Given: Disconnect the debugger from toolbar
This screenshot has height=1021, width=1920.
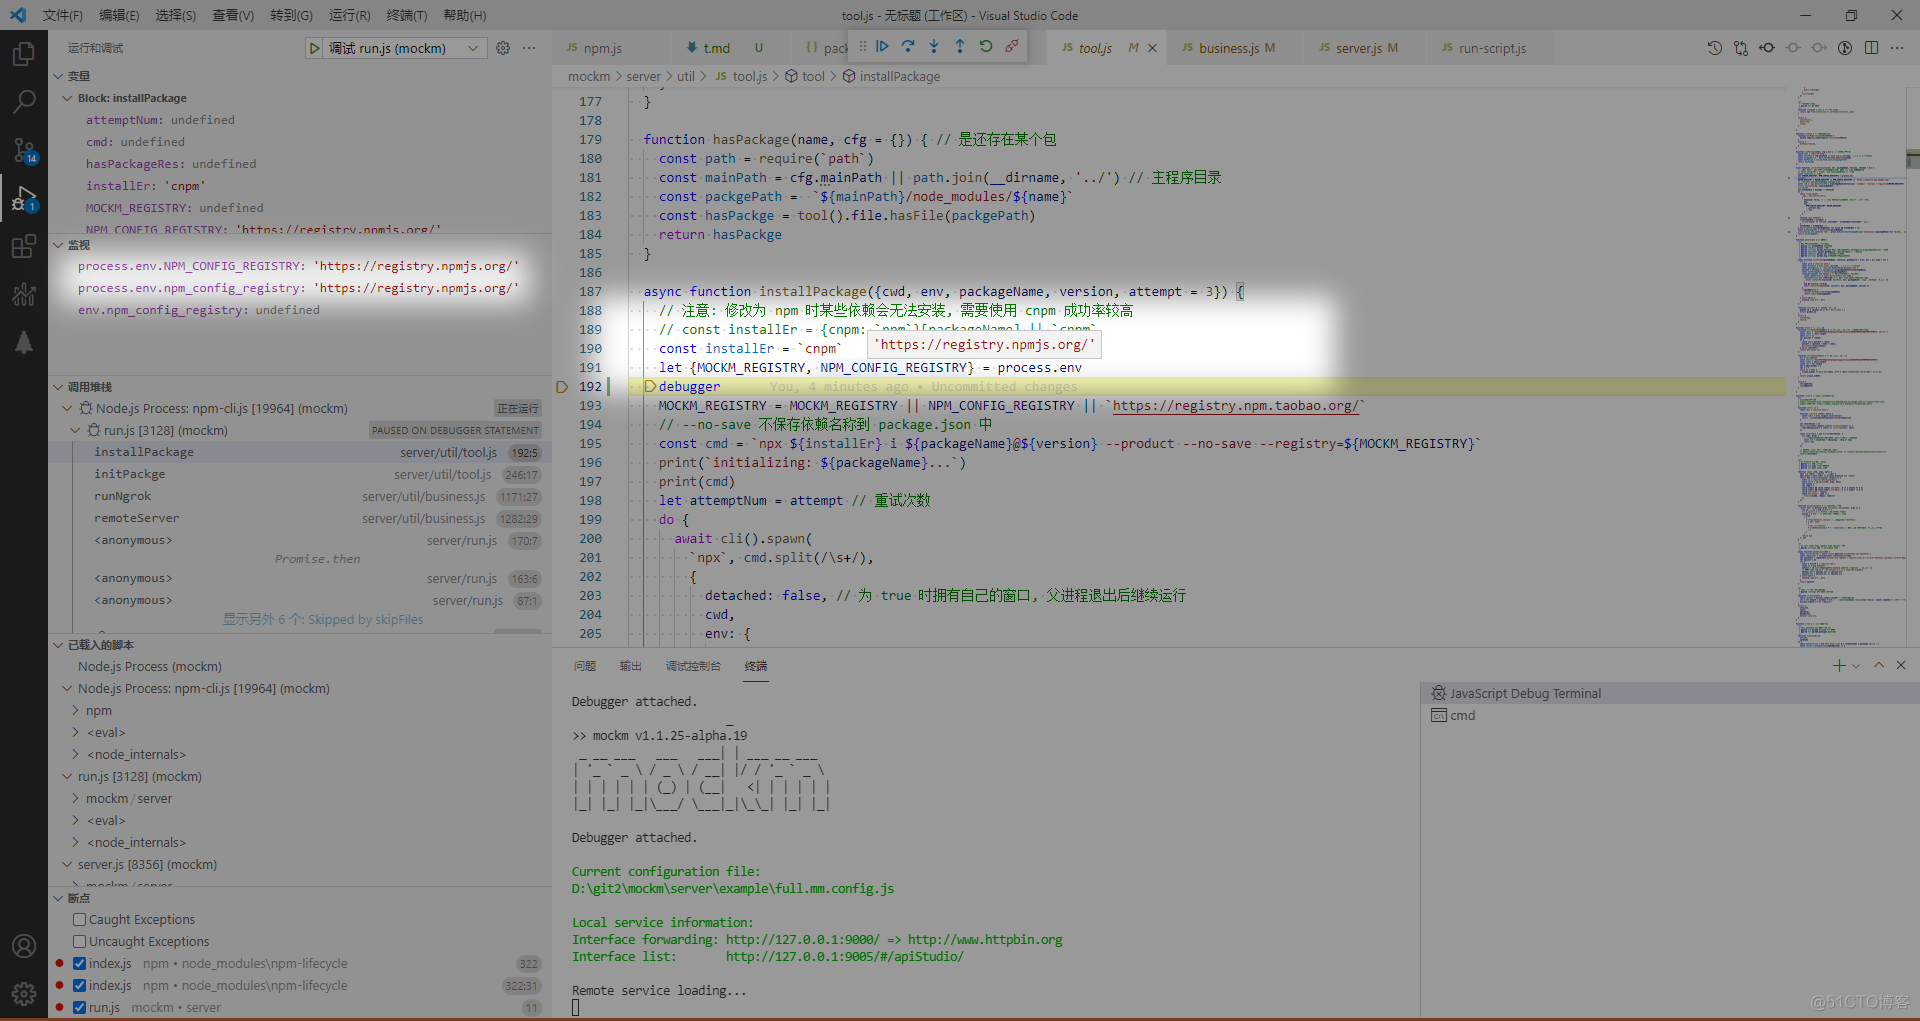Looking at the screenshot, I should pos(1012,46).
